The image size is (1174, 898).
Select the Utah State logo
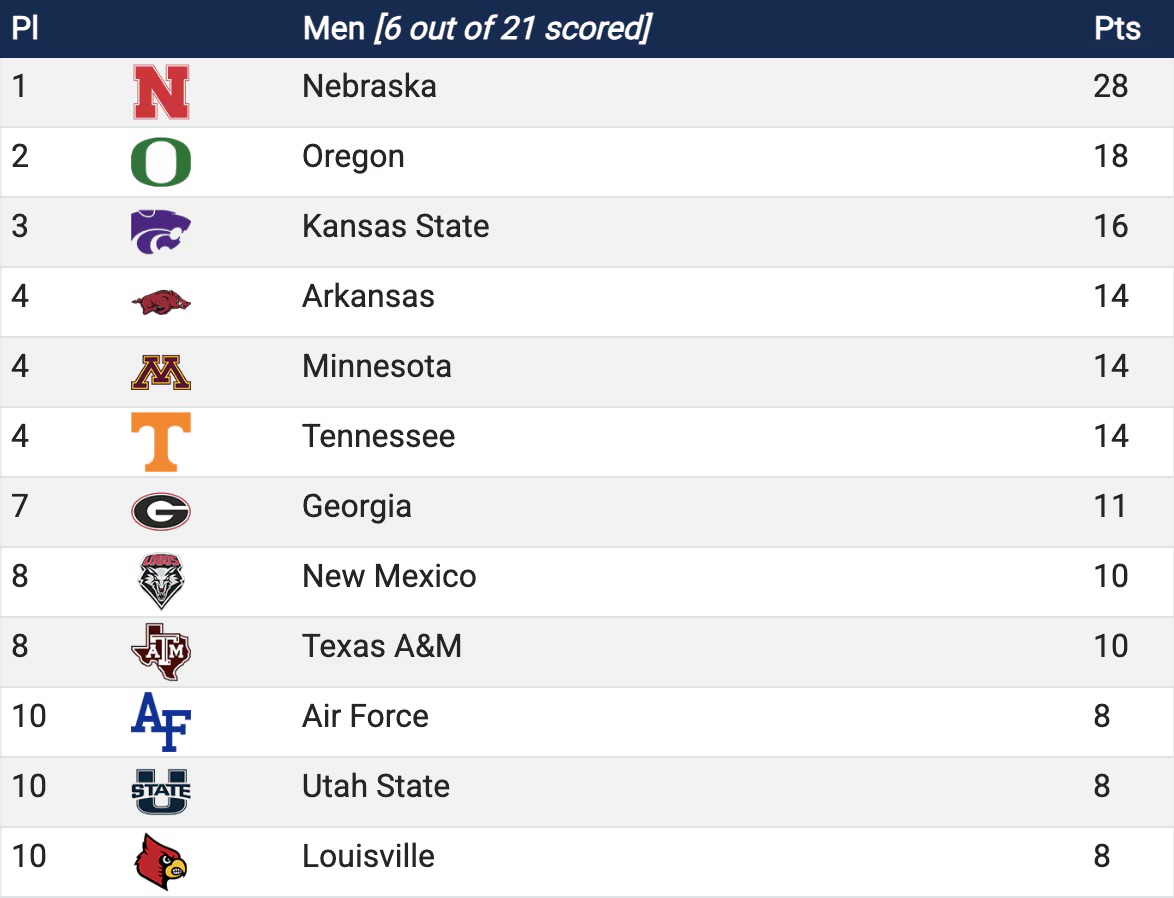pos(161,792)
